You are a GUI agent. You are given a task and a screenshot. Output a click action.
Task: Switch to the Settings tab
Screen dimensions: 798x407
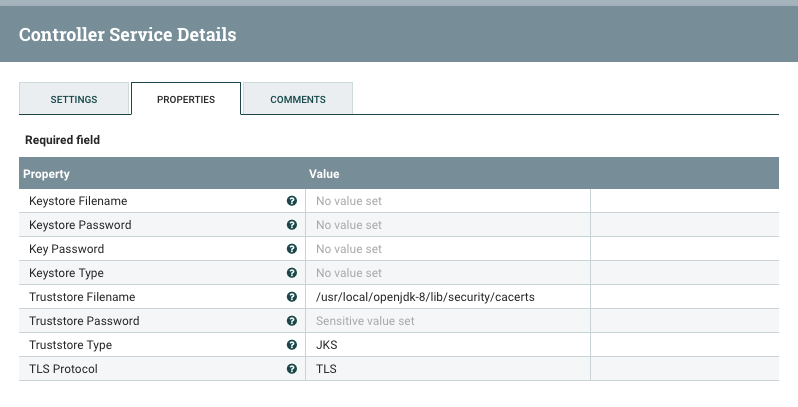pos(74,99)
